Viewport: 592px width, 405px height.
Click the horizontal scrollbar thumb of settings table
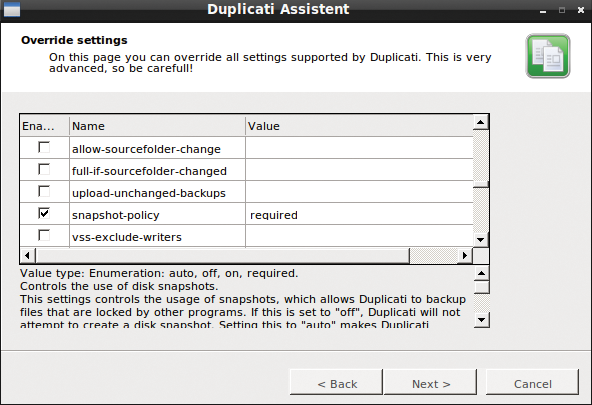pyautogui.click(x=223, y=256)
